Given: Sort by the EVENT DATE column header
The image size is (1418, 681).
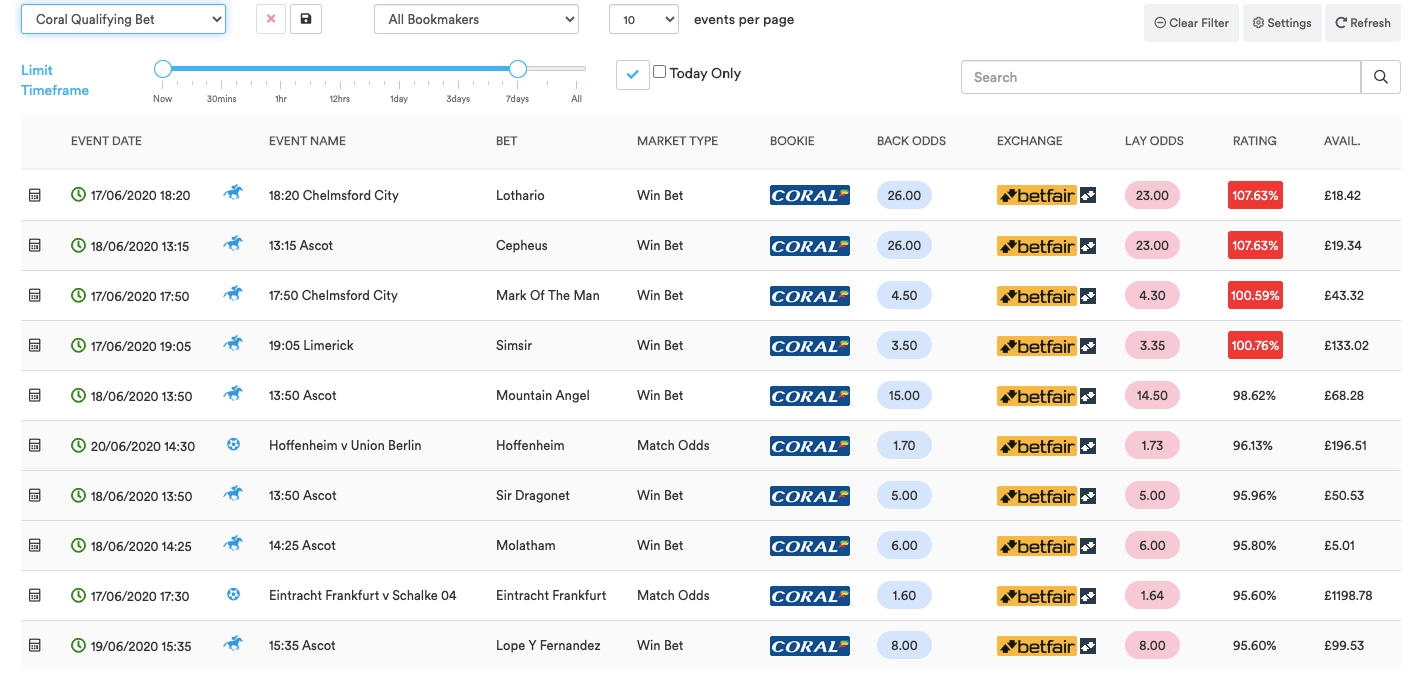Looking at the screenshot, I should pyautogui.click(x=106, y=141).
